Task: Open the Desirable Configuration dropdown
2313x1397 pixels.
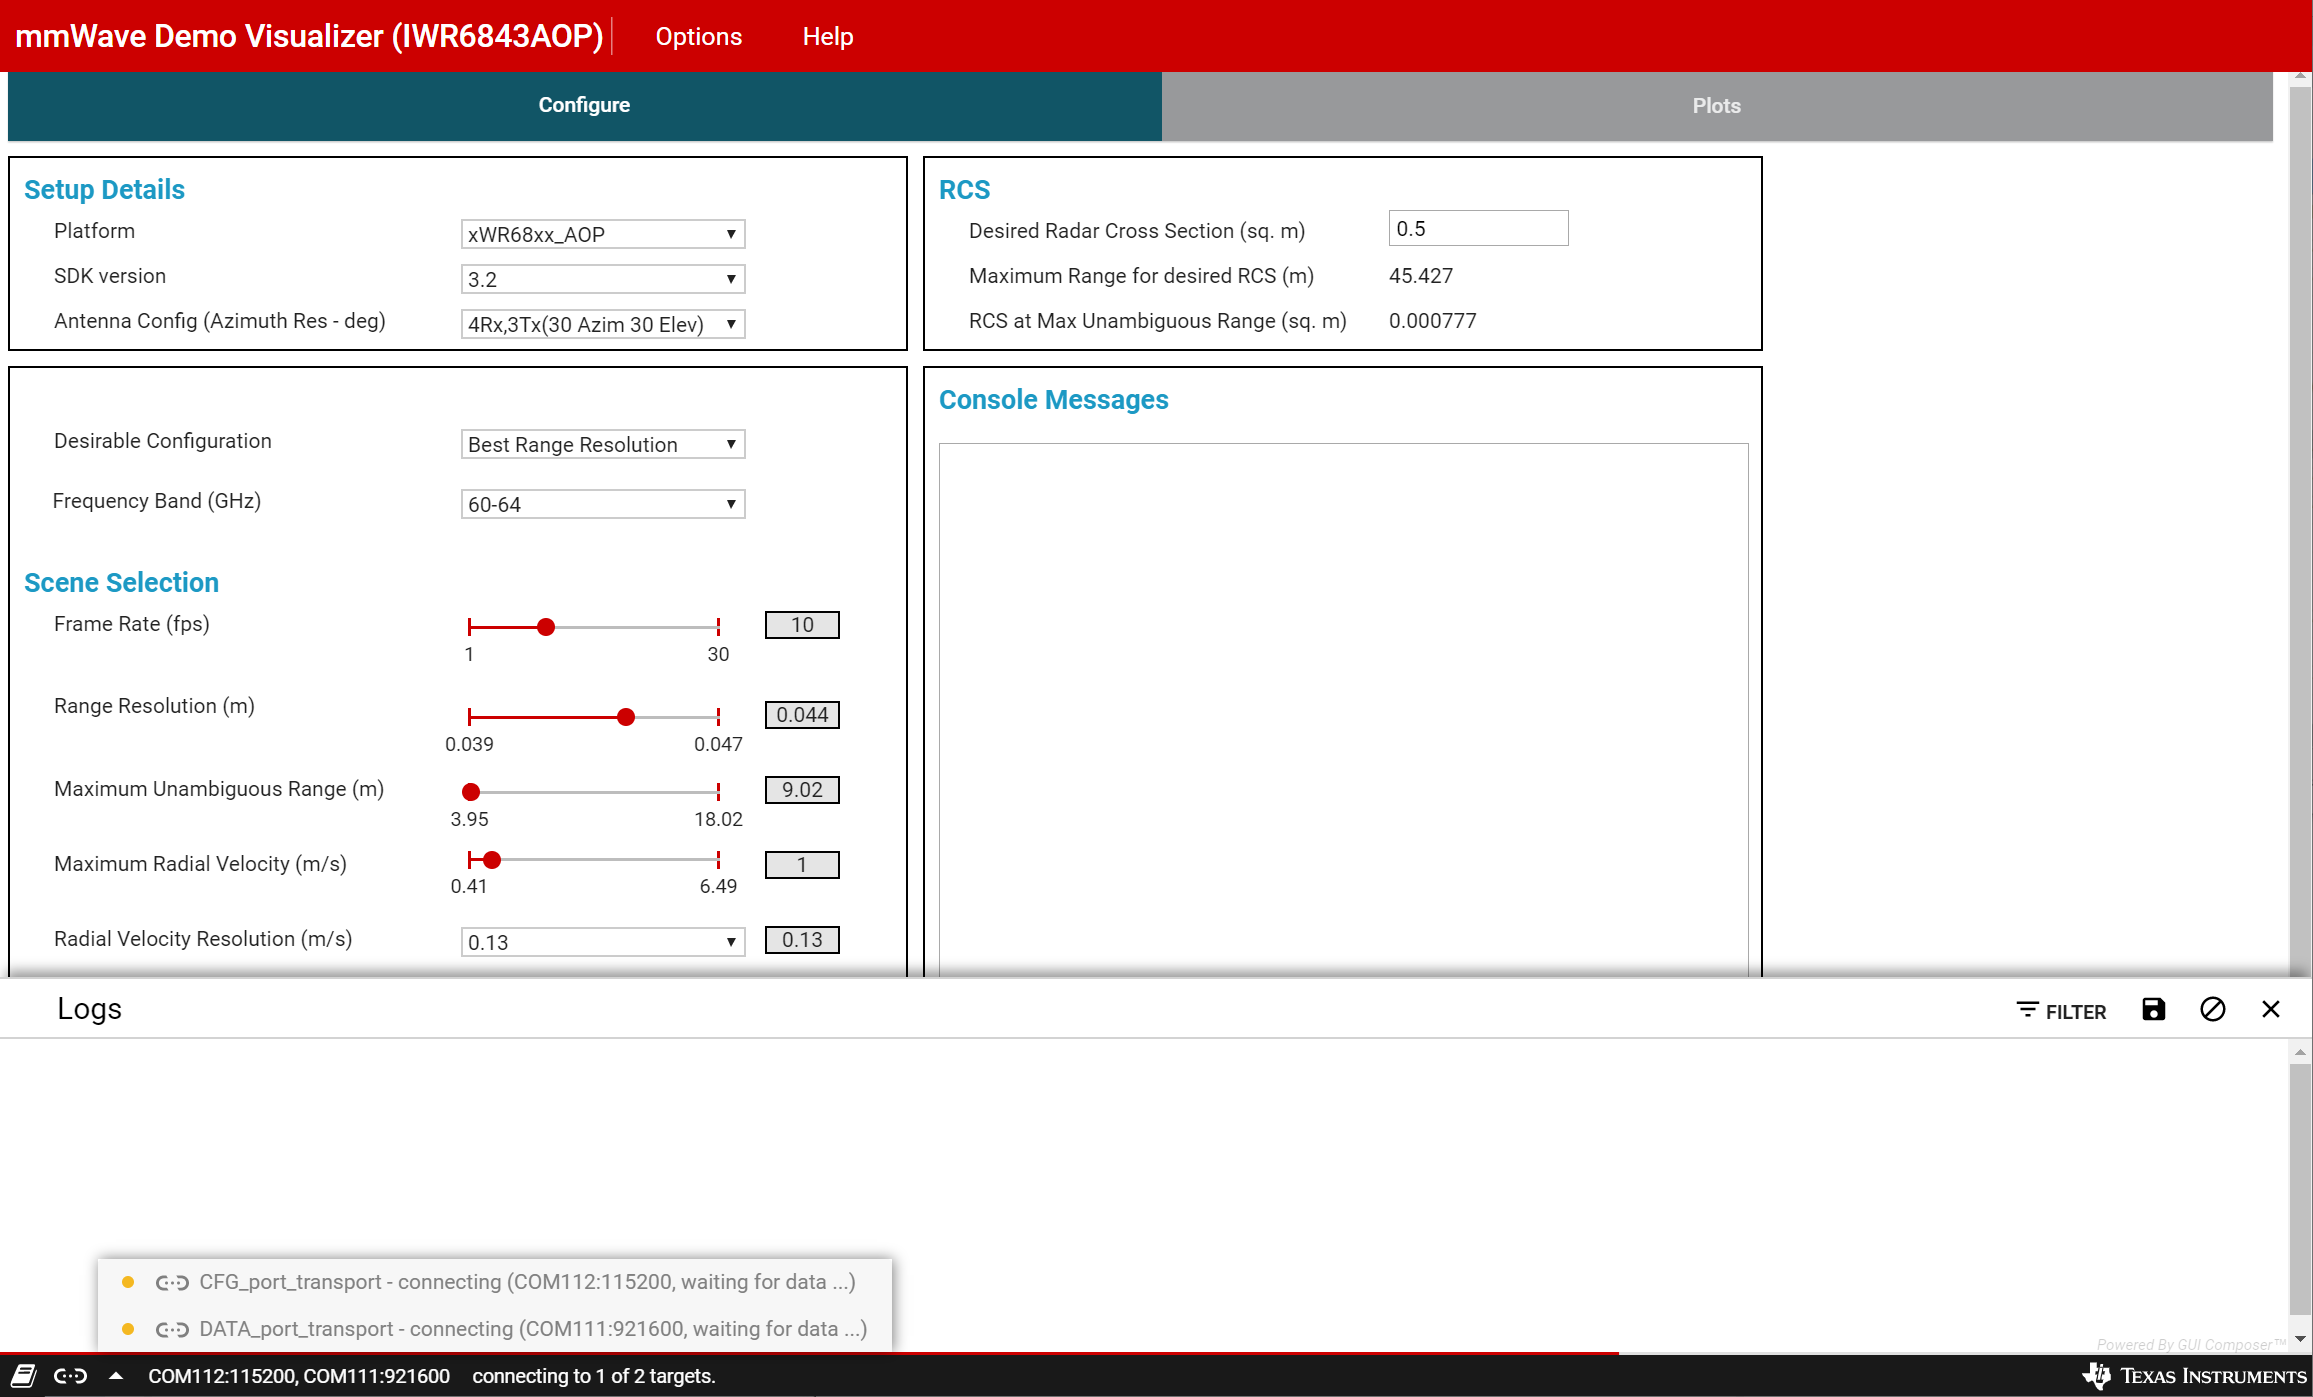Action: pos(603,444)
